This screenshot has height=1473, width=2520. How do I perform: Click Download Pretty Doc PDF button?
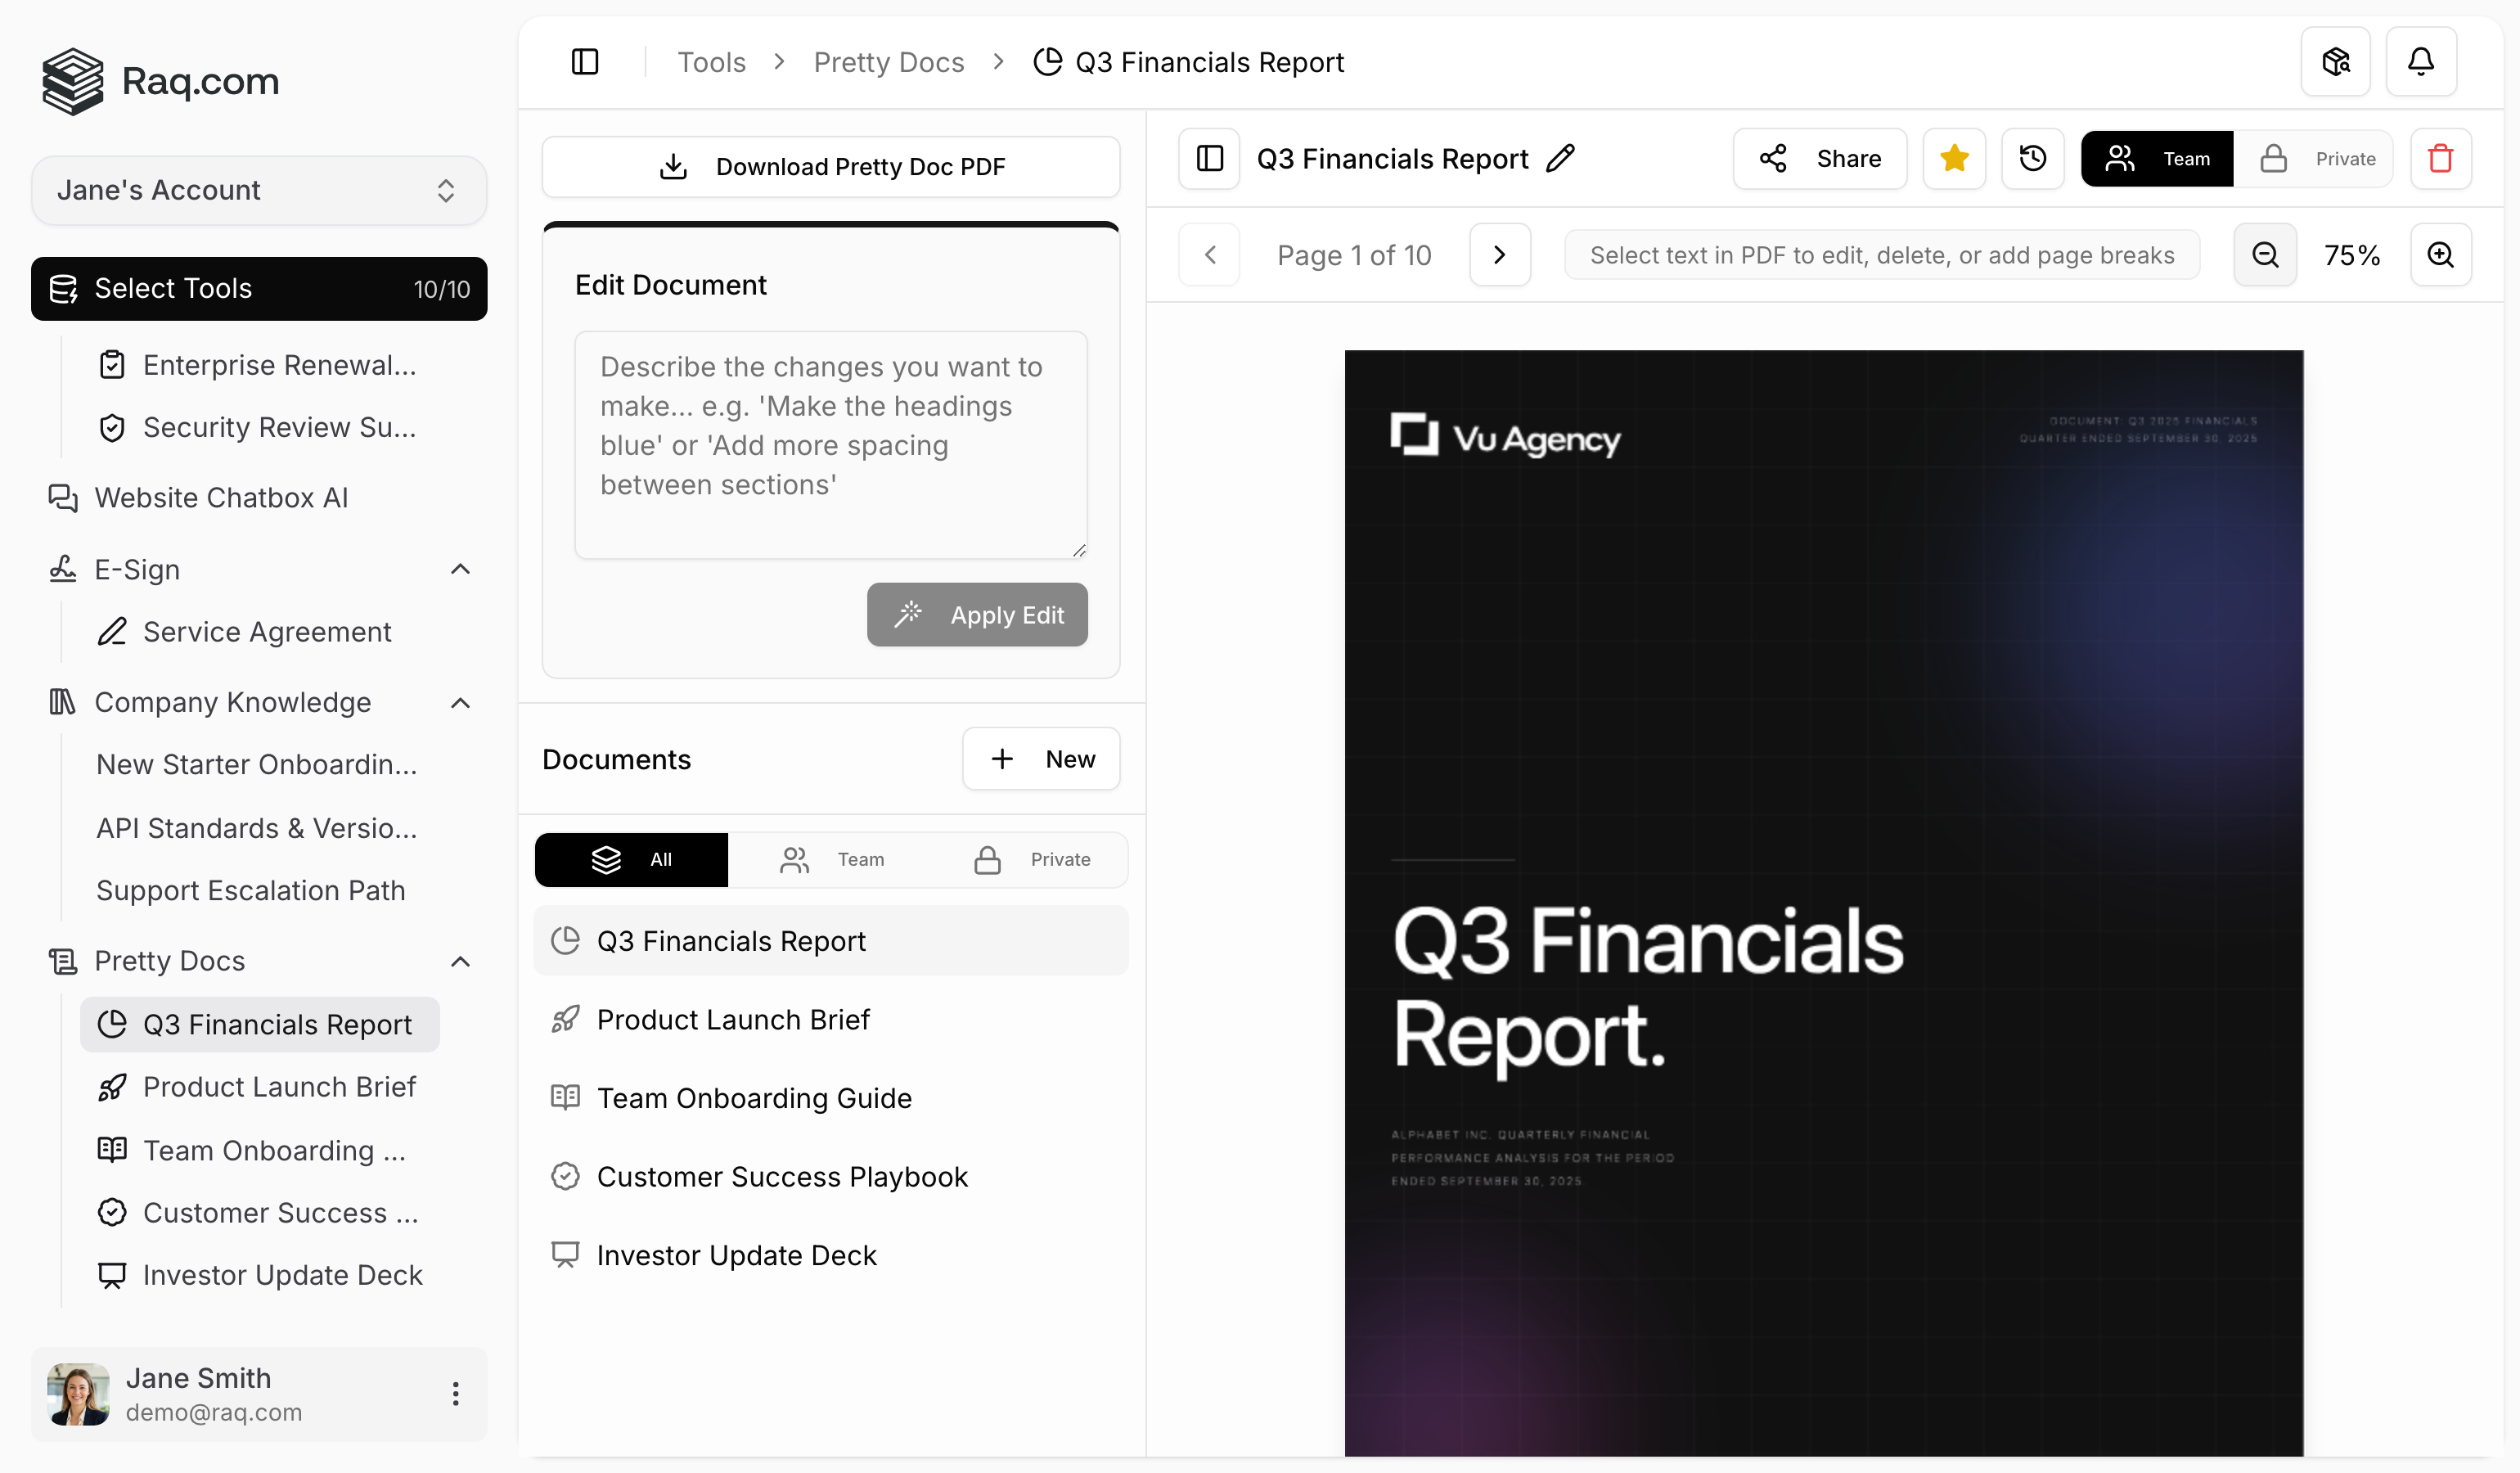coord(831,166)
